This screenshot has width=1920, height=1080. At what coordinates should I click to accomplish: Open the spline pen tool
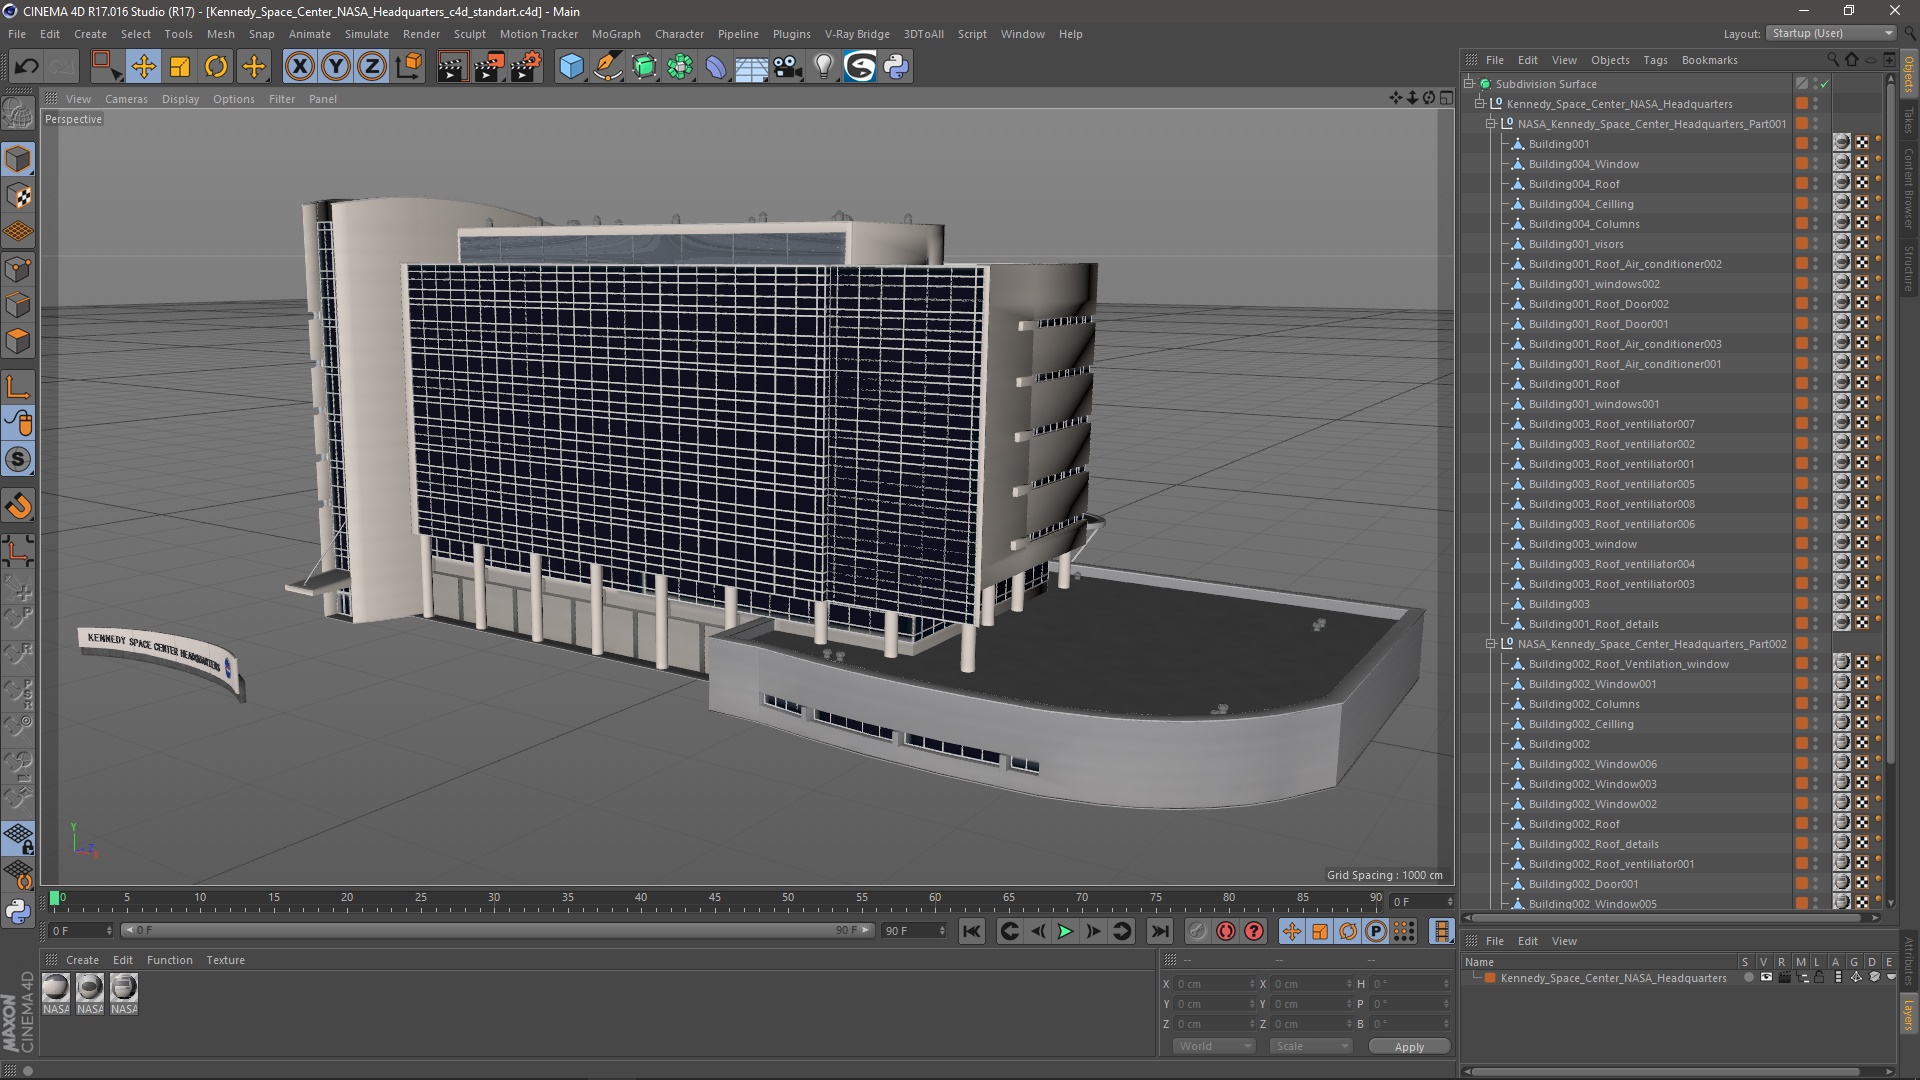[607, 67]
